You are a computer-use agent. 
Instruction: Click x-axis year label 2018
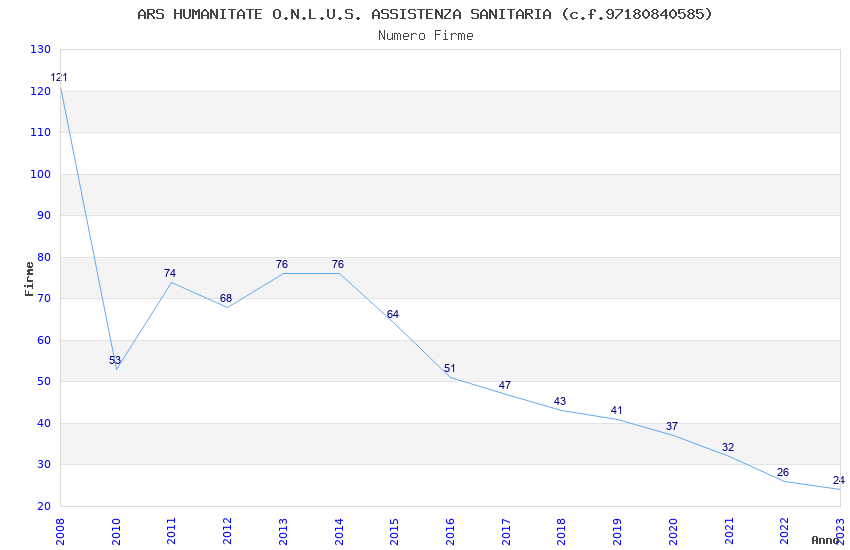tap(561, 531)
